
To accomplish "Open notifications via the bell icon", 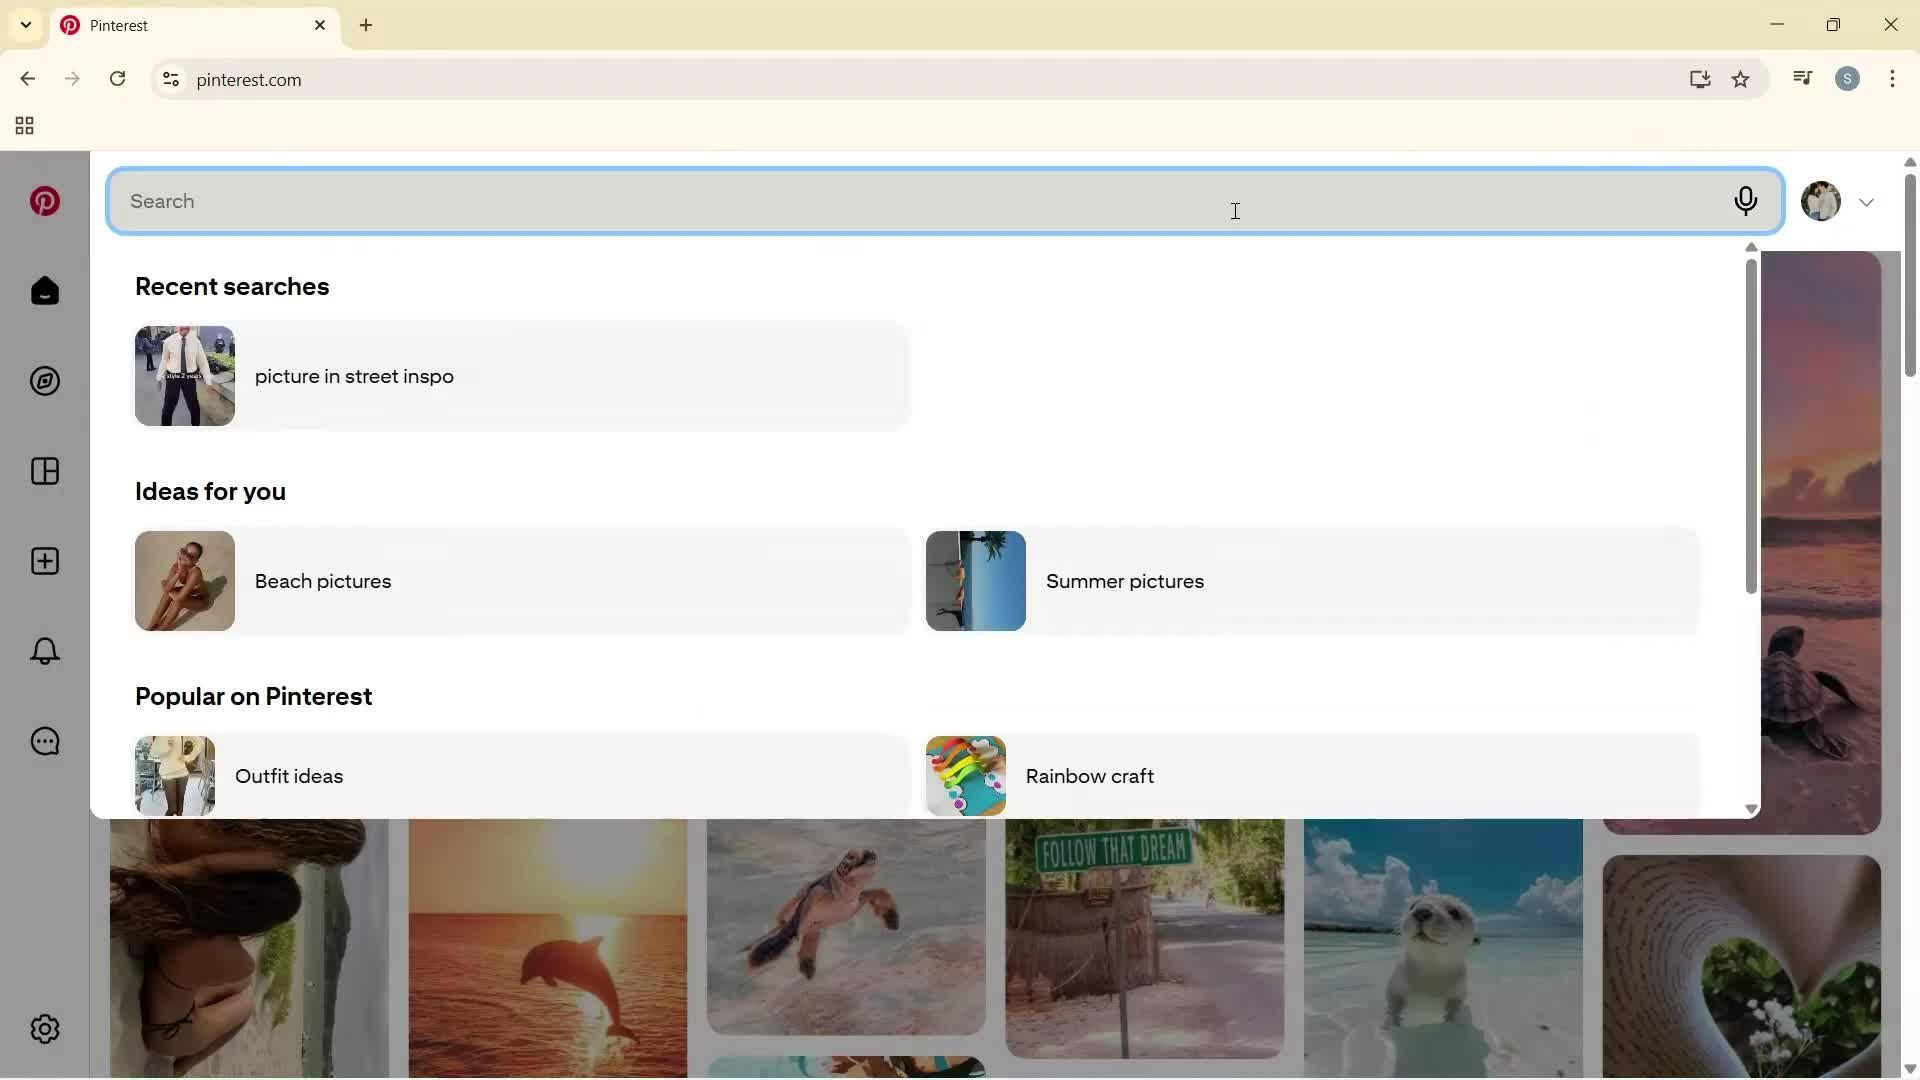I will (x=44, y=651).
